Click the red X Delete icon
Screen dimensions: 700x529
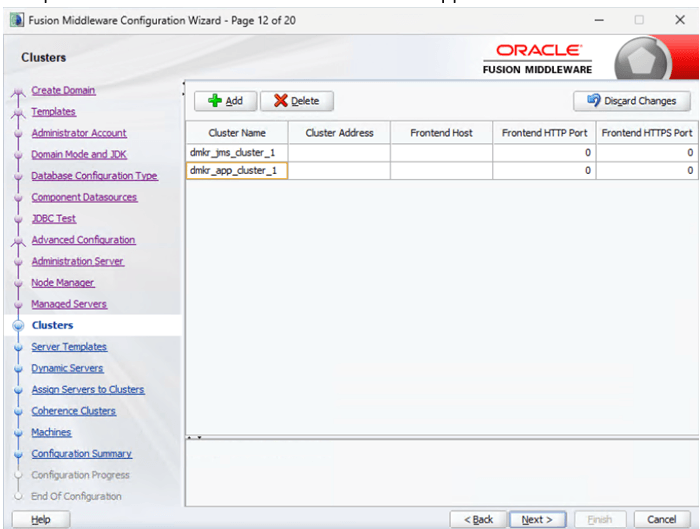(280, 100)
